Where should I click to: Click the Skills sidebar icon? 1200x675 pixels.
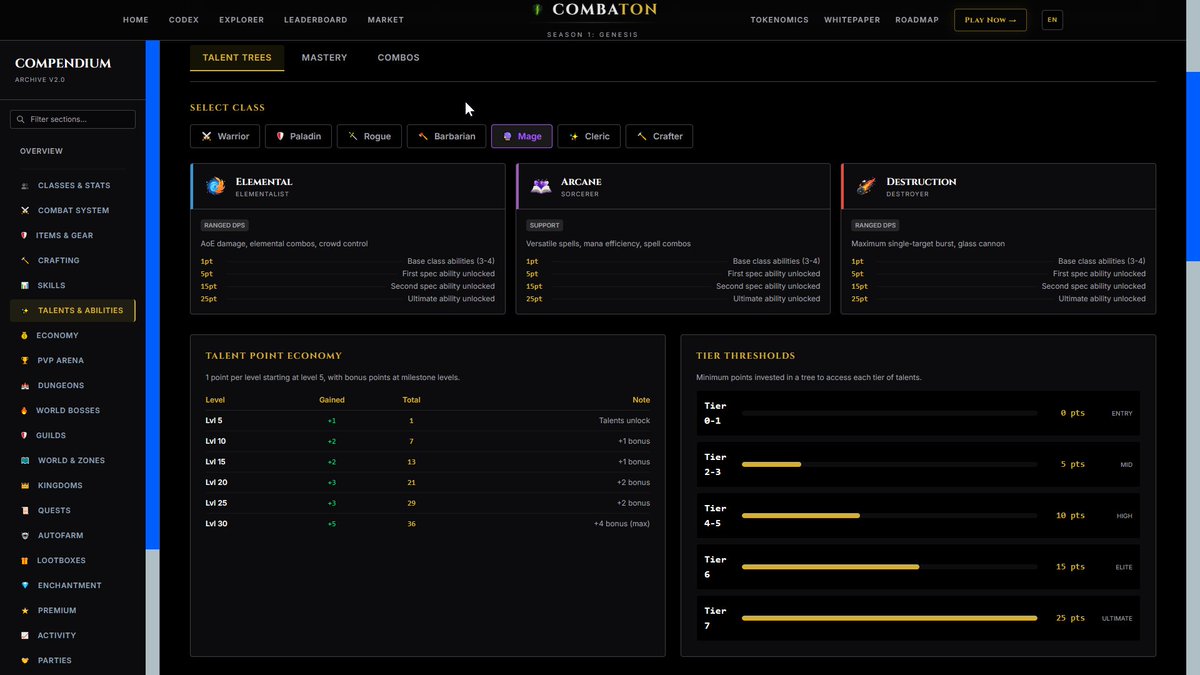(x=25, y=286)
